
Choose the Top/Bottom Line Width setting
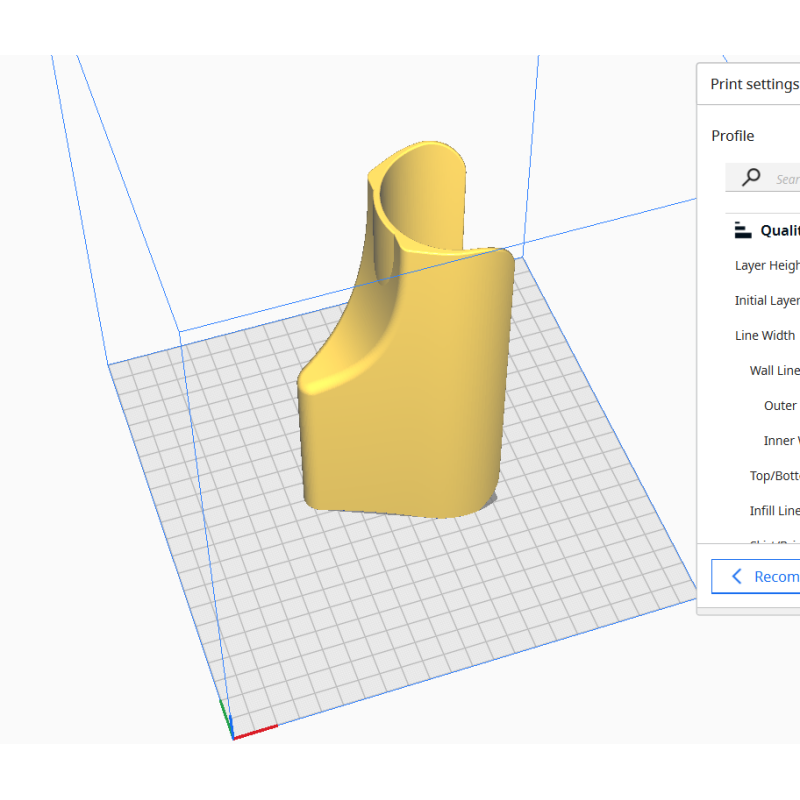774,475
